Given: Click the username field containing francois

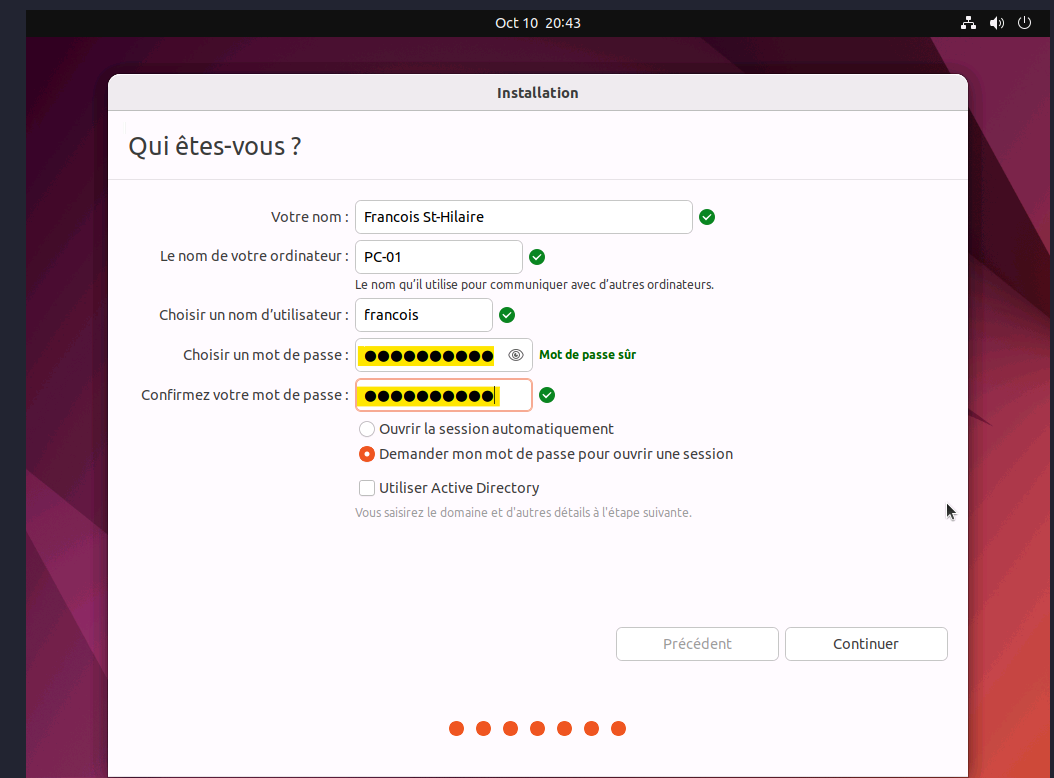Looking at the screenshot, I should point(423,315).
